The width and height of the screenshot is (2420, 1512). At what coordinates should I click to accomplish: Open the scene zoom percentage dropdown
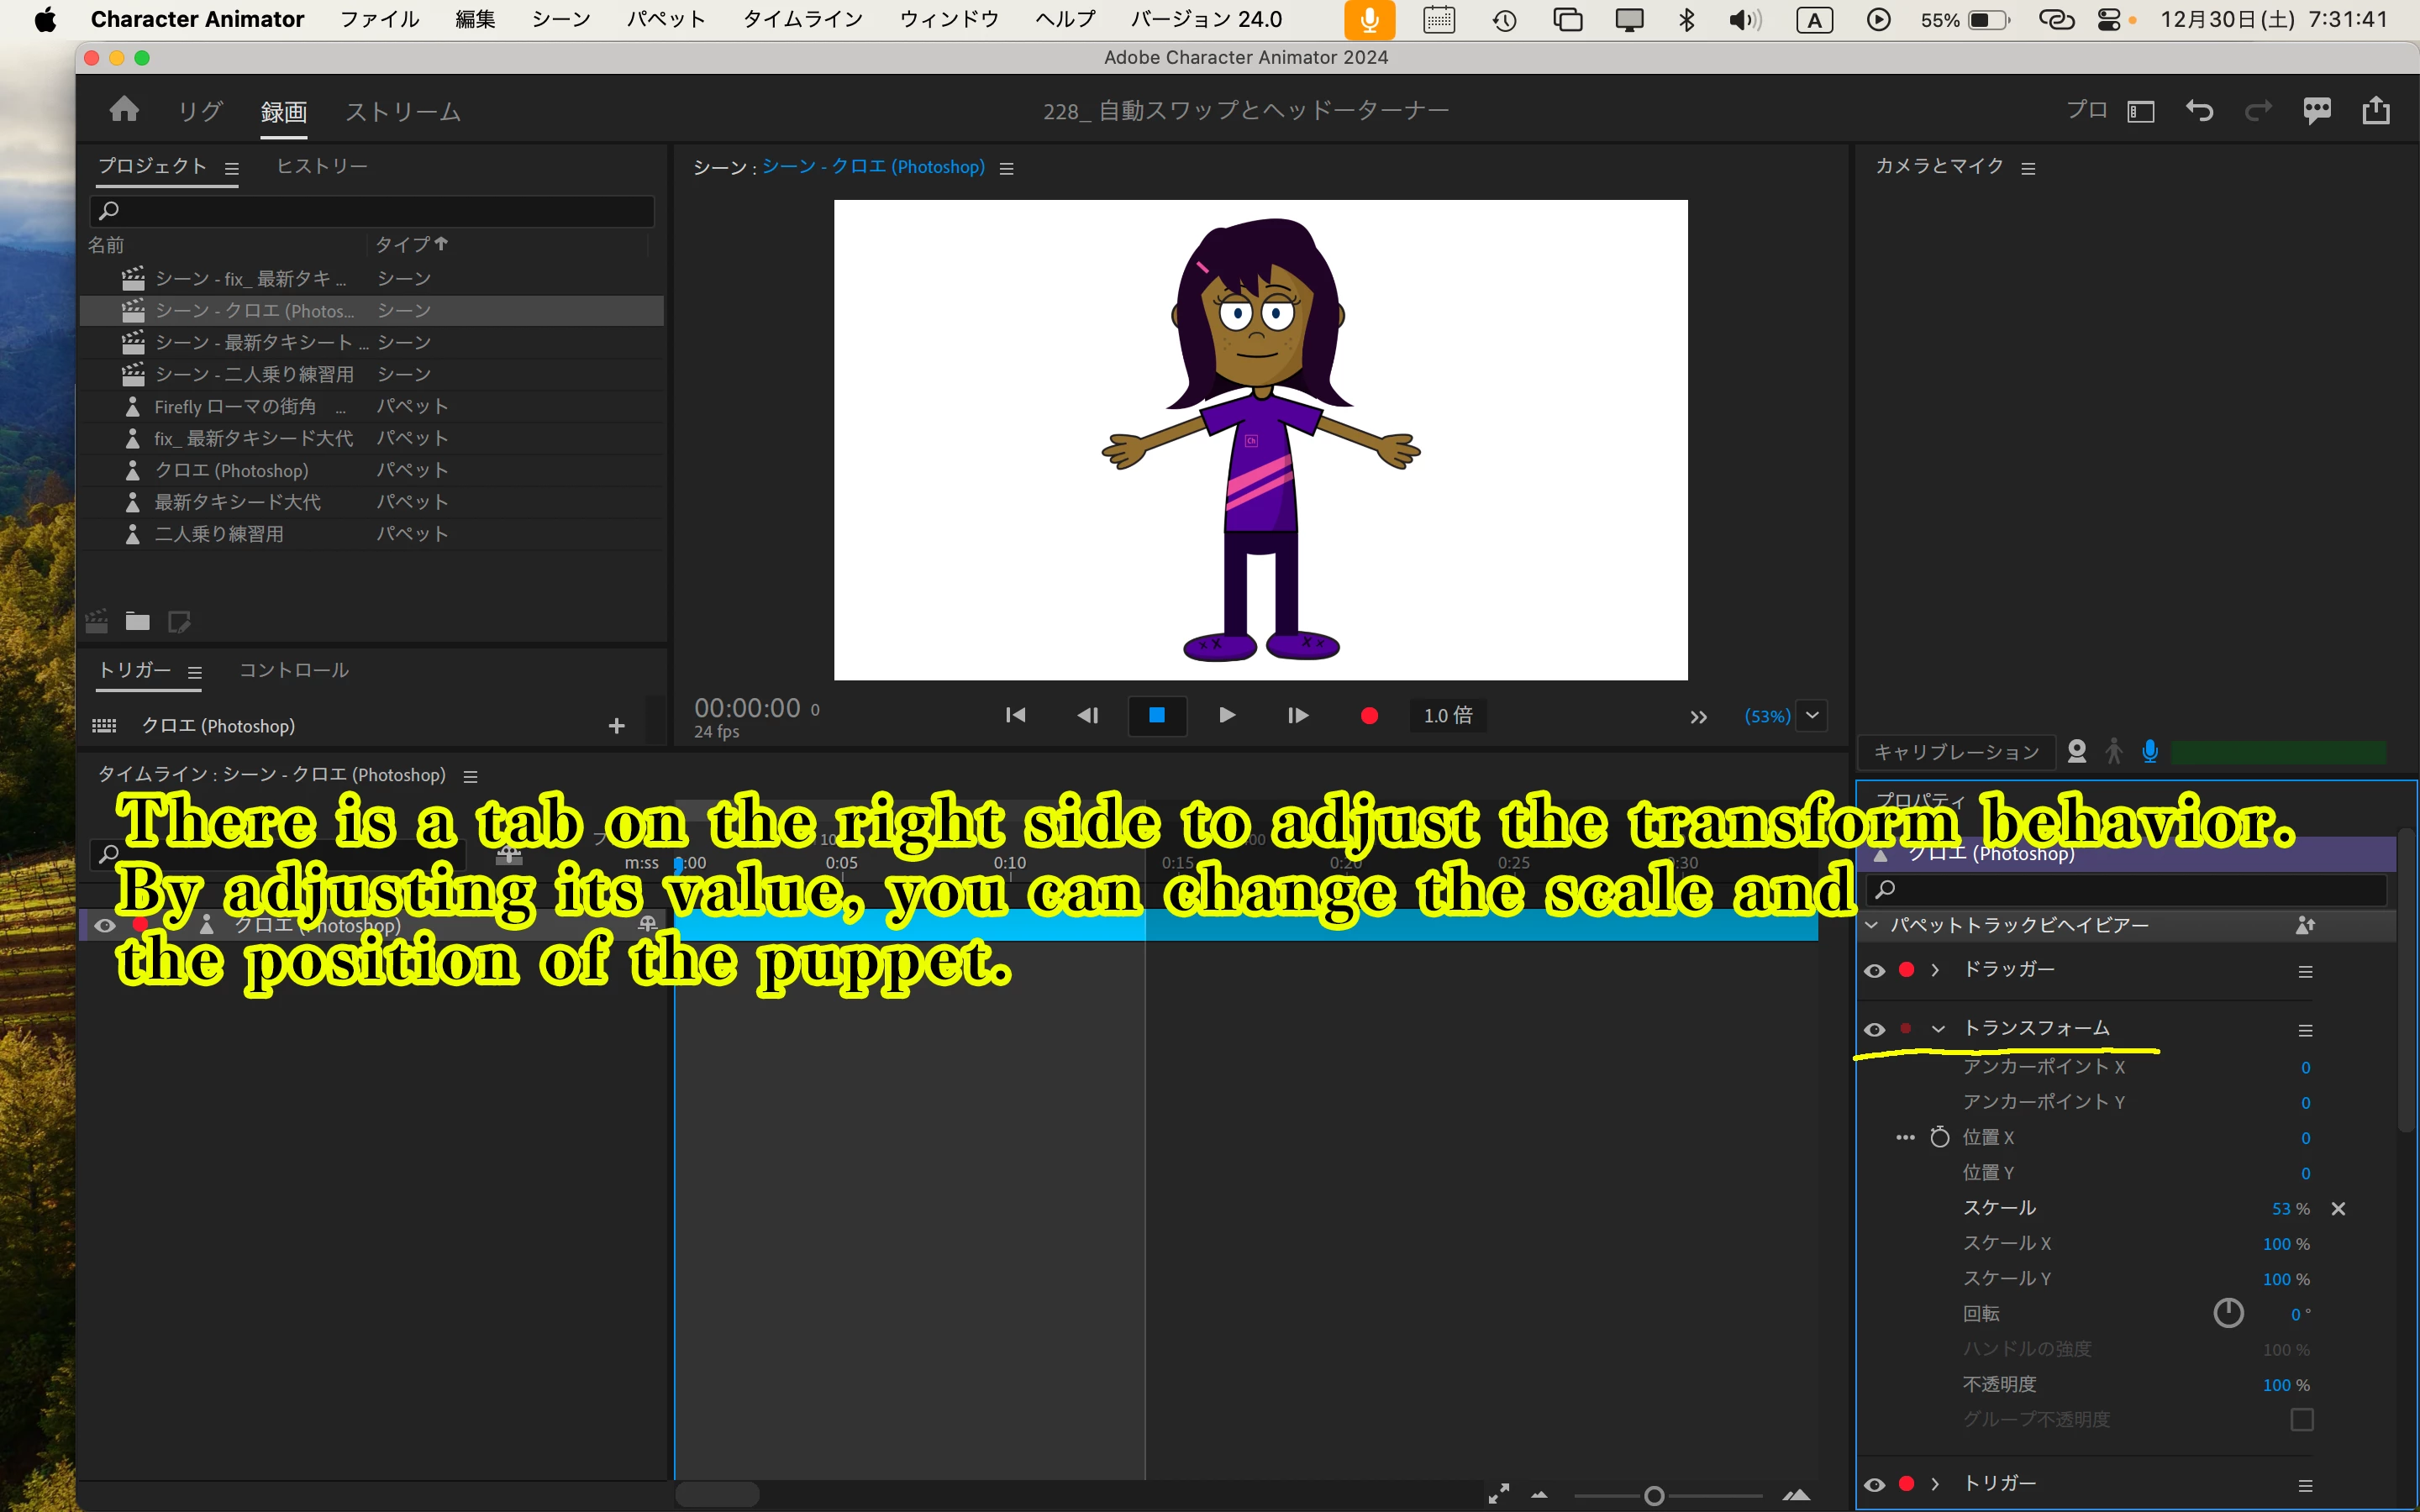[x=1812, y=716]
